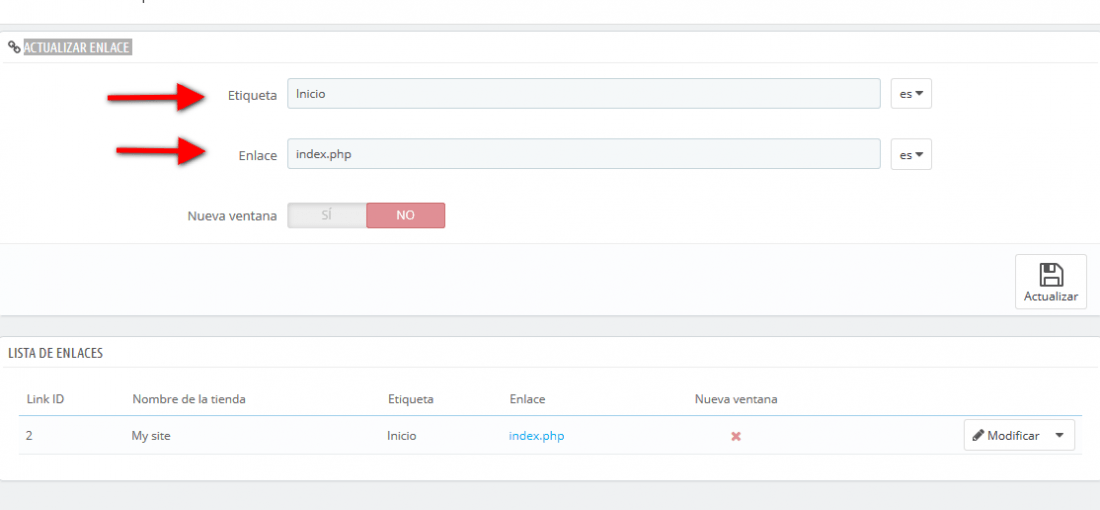Click the red X under Nueva ventana column

(736, 436)
